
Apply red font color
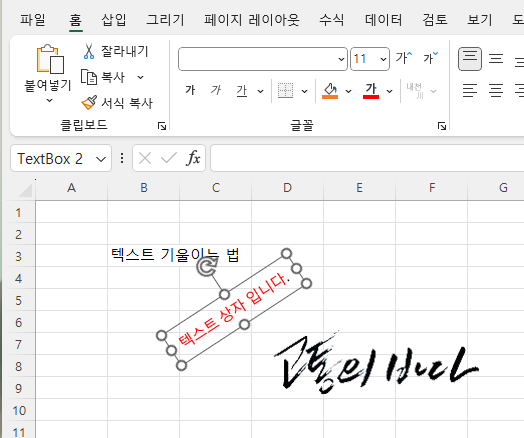pos(371,91)
